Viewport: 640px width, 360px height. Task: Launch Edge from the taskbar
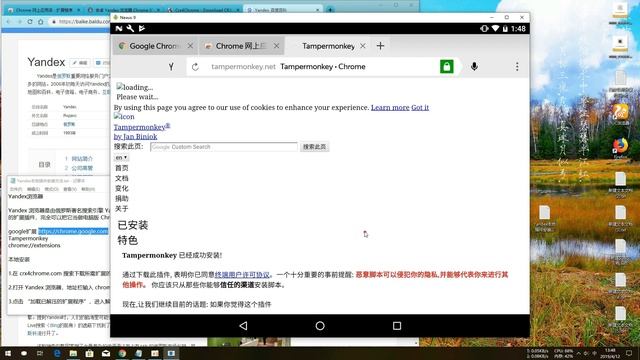tap(57, 353)
